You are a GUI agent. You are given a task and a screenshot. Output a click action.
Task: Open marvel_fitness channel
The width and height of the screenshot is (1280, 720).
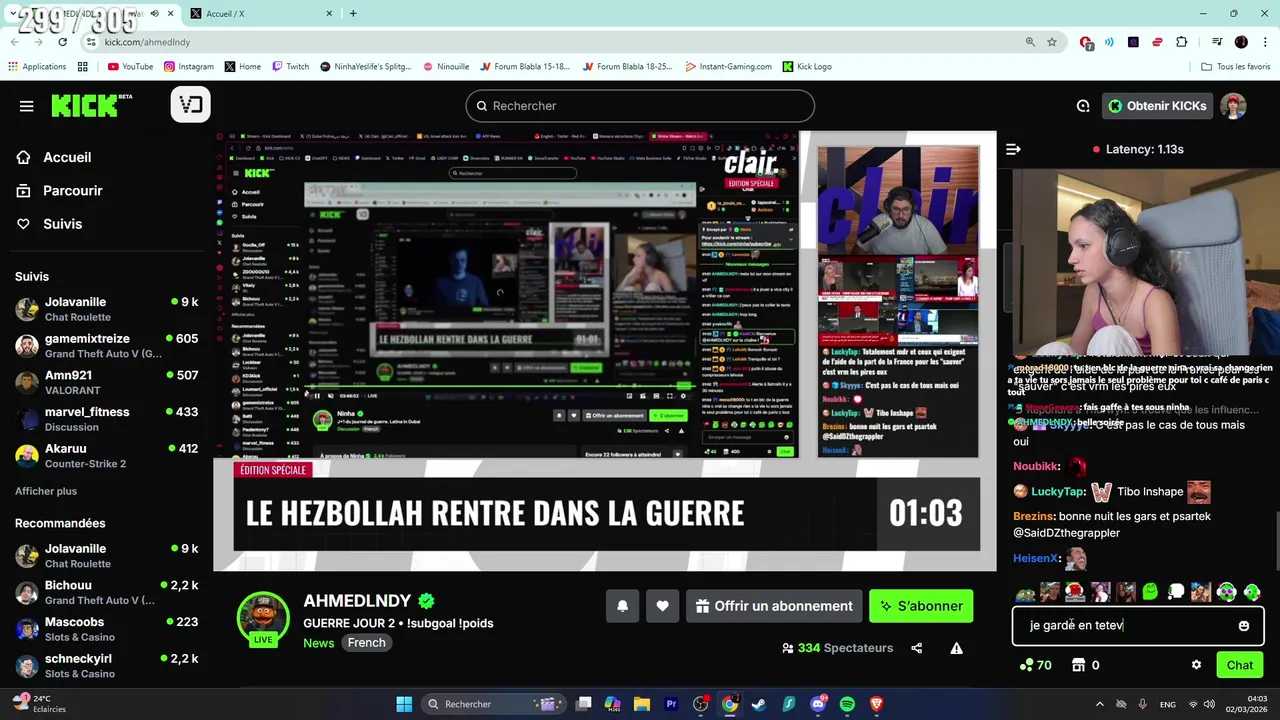[106, 419]
